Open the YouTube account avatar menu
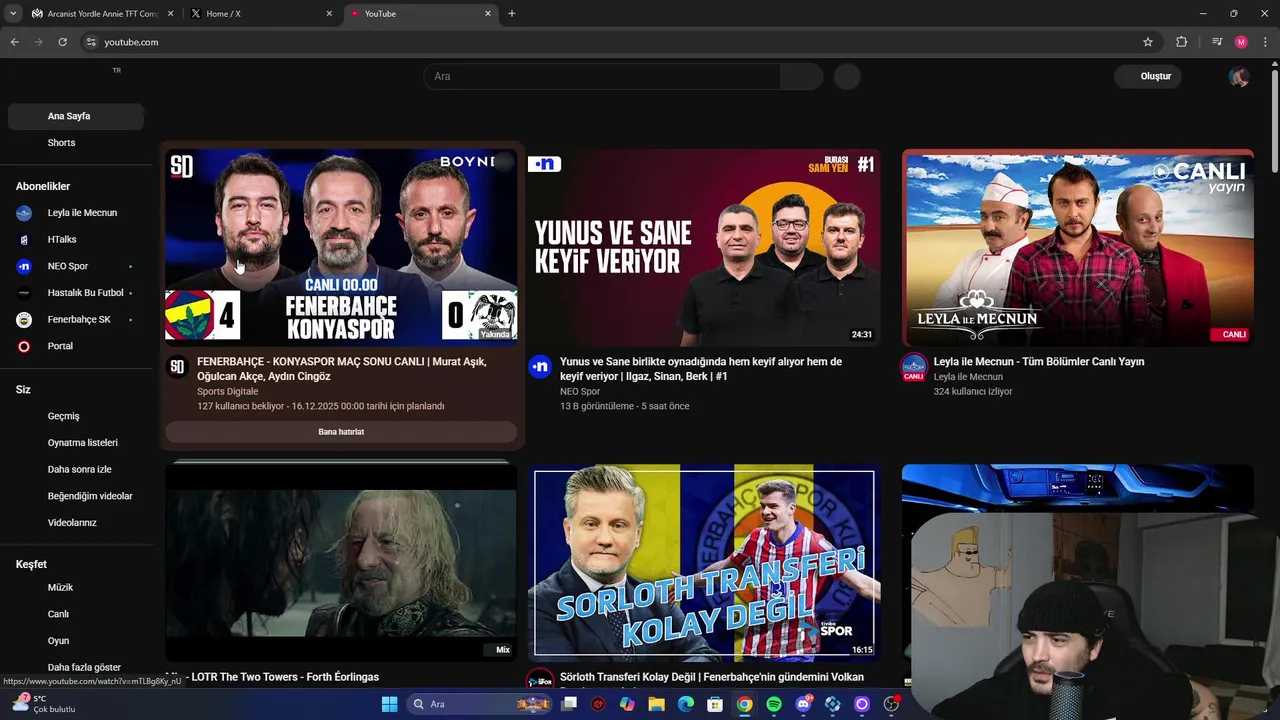 coord(1239,76)
